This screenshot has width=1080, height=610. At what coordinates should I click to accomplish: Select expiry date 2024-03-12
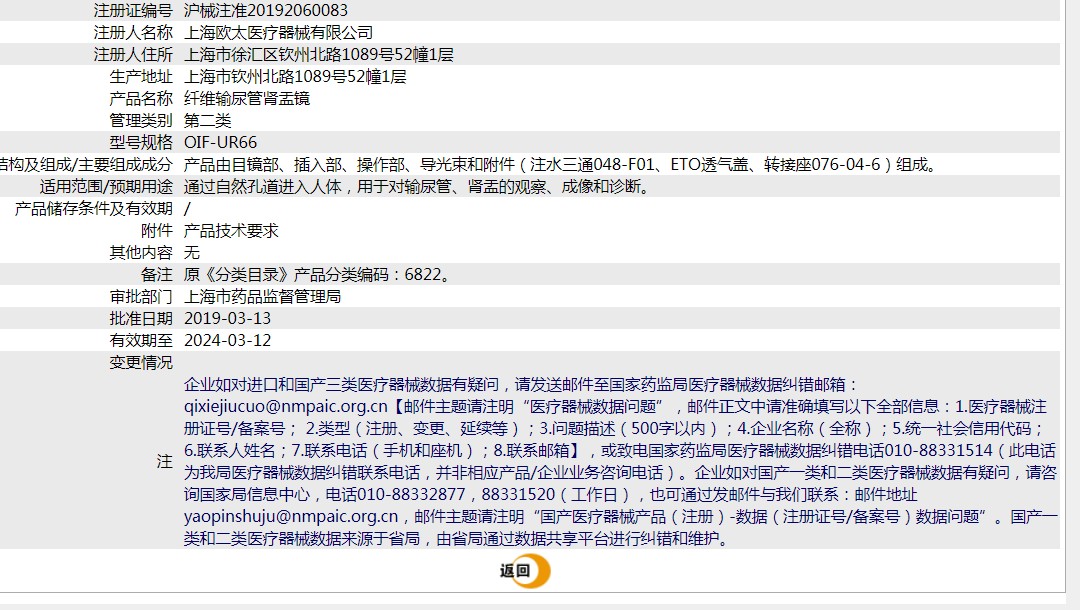[227, 341]
